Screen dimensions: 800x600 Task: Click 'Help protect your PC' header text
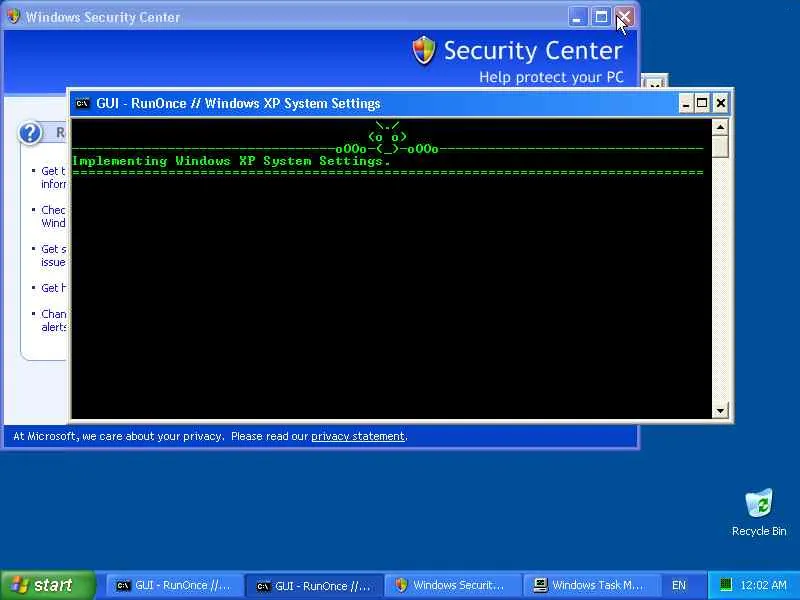click(551, 78)
